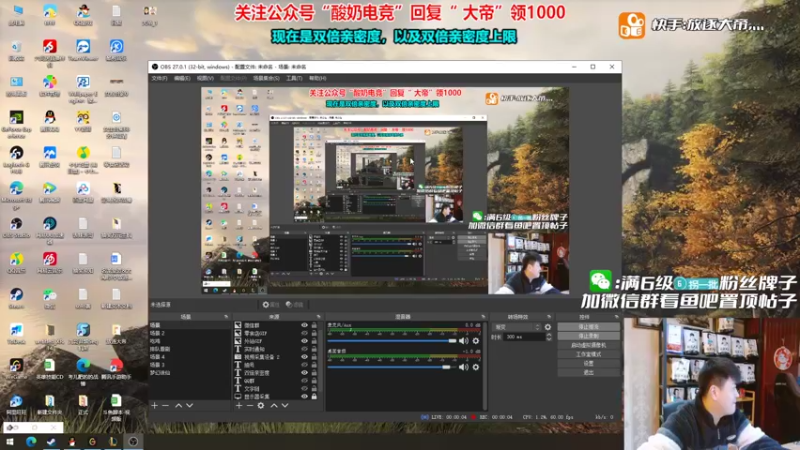Open microphone channel settings gear
Viewport: 800px width, 450px height.
(476, 340)
